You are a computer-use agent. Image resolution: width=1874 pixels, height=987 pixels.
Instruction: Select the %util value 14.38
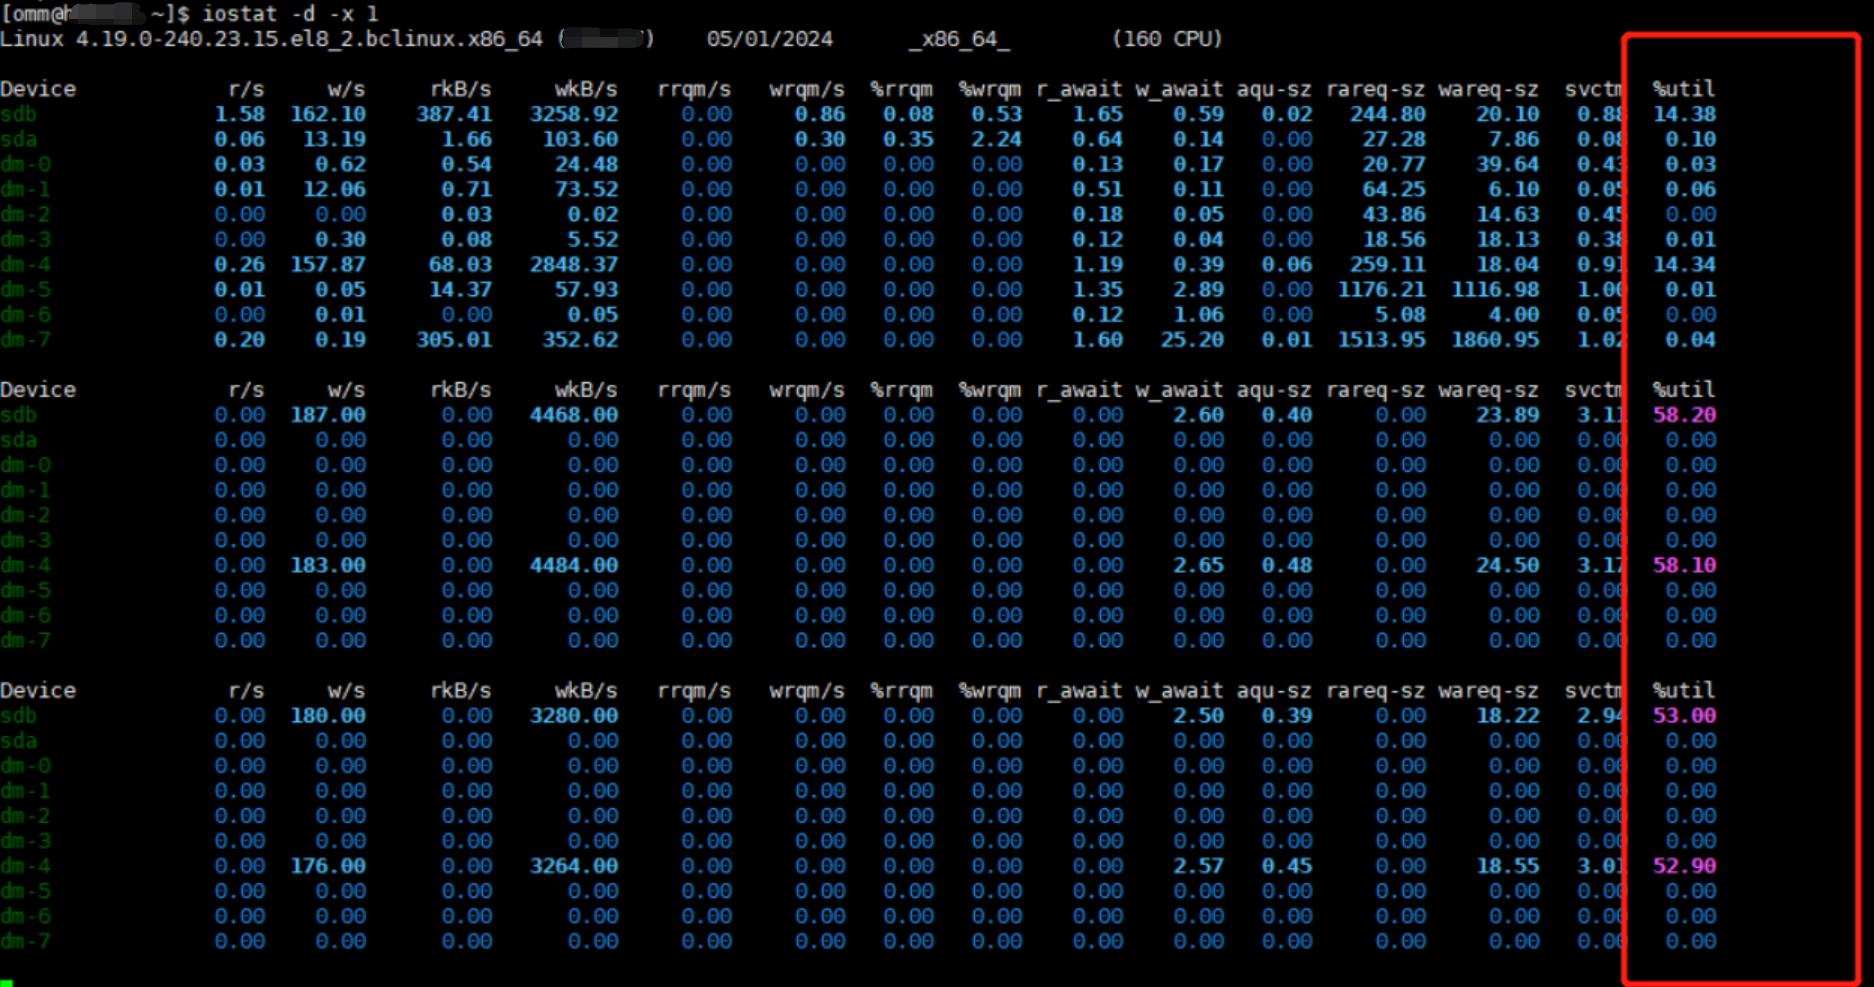(1684, 114)
